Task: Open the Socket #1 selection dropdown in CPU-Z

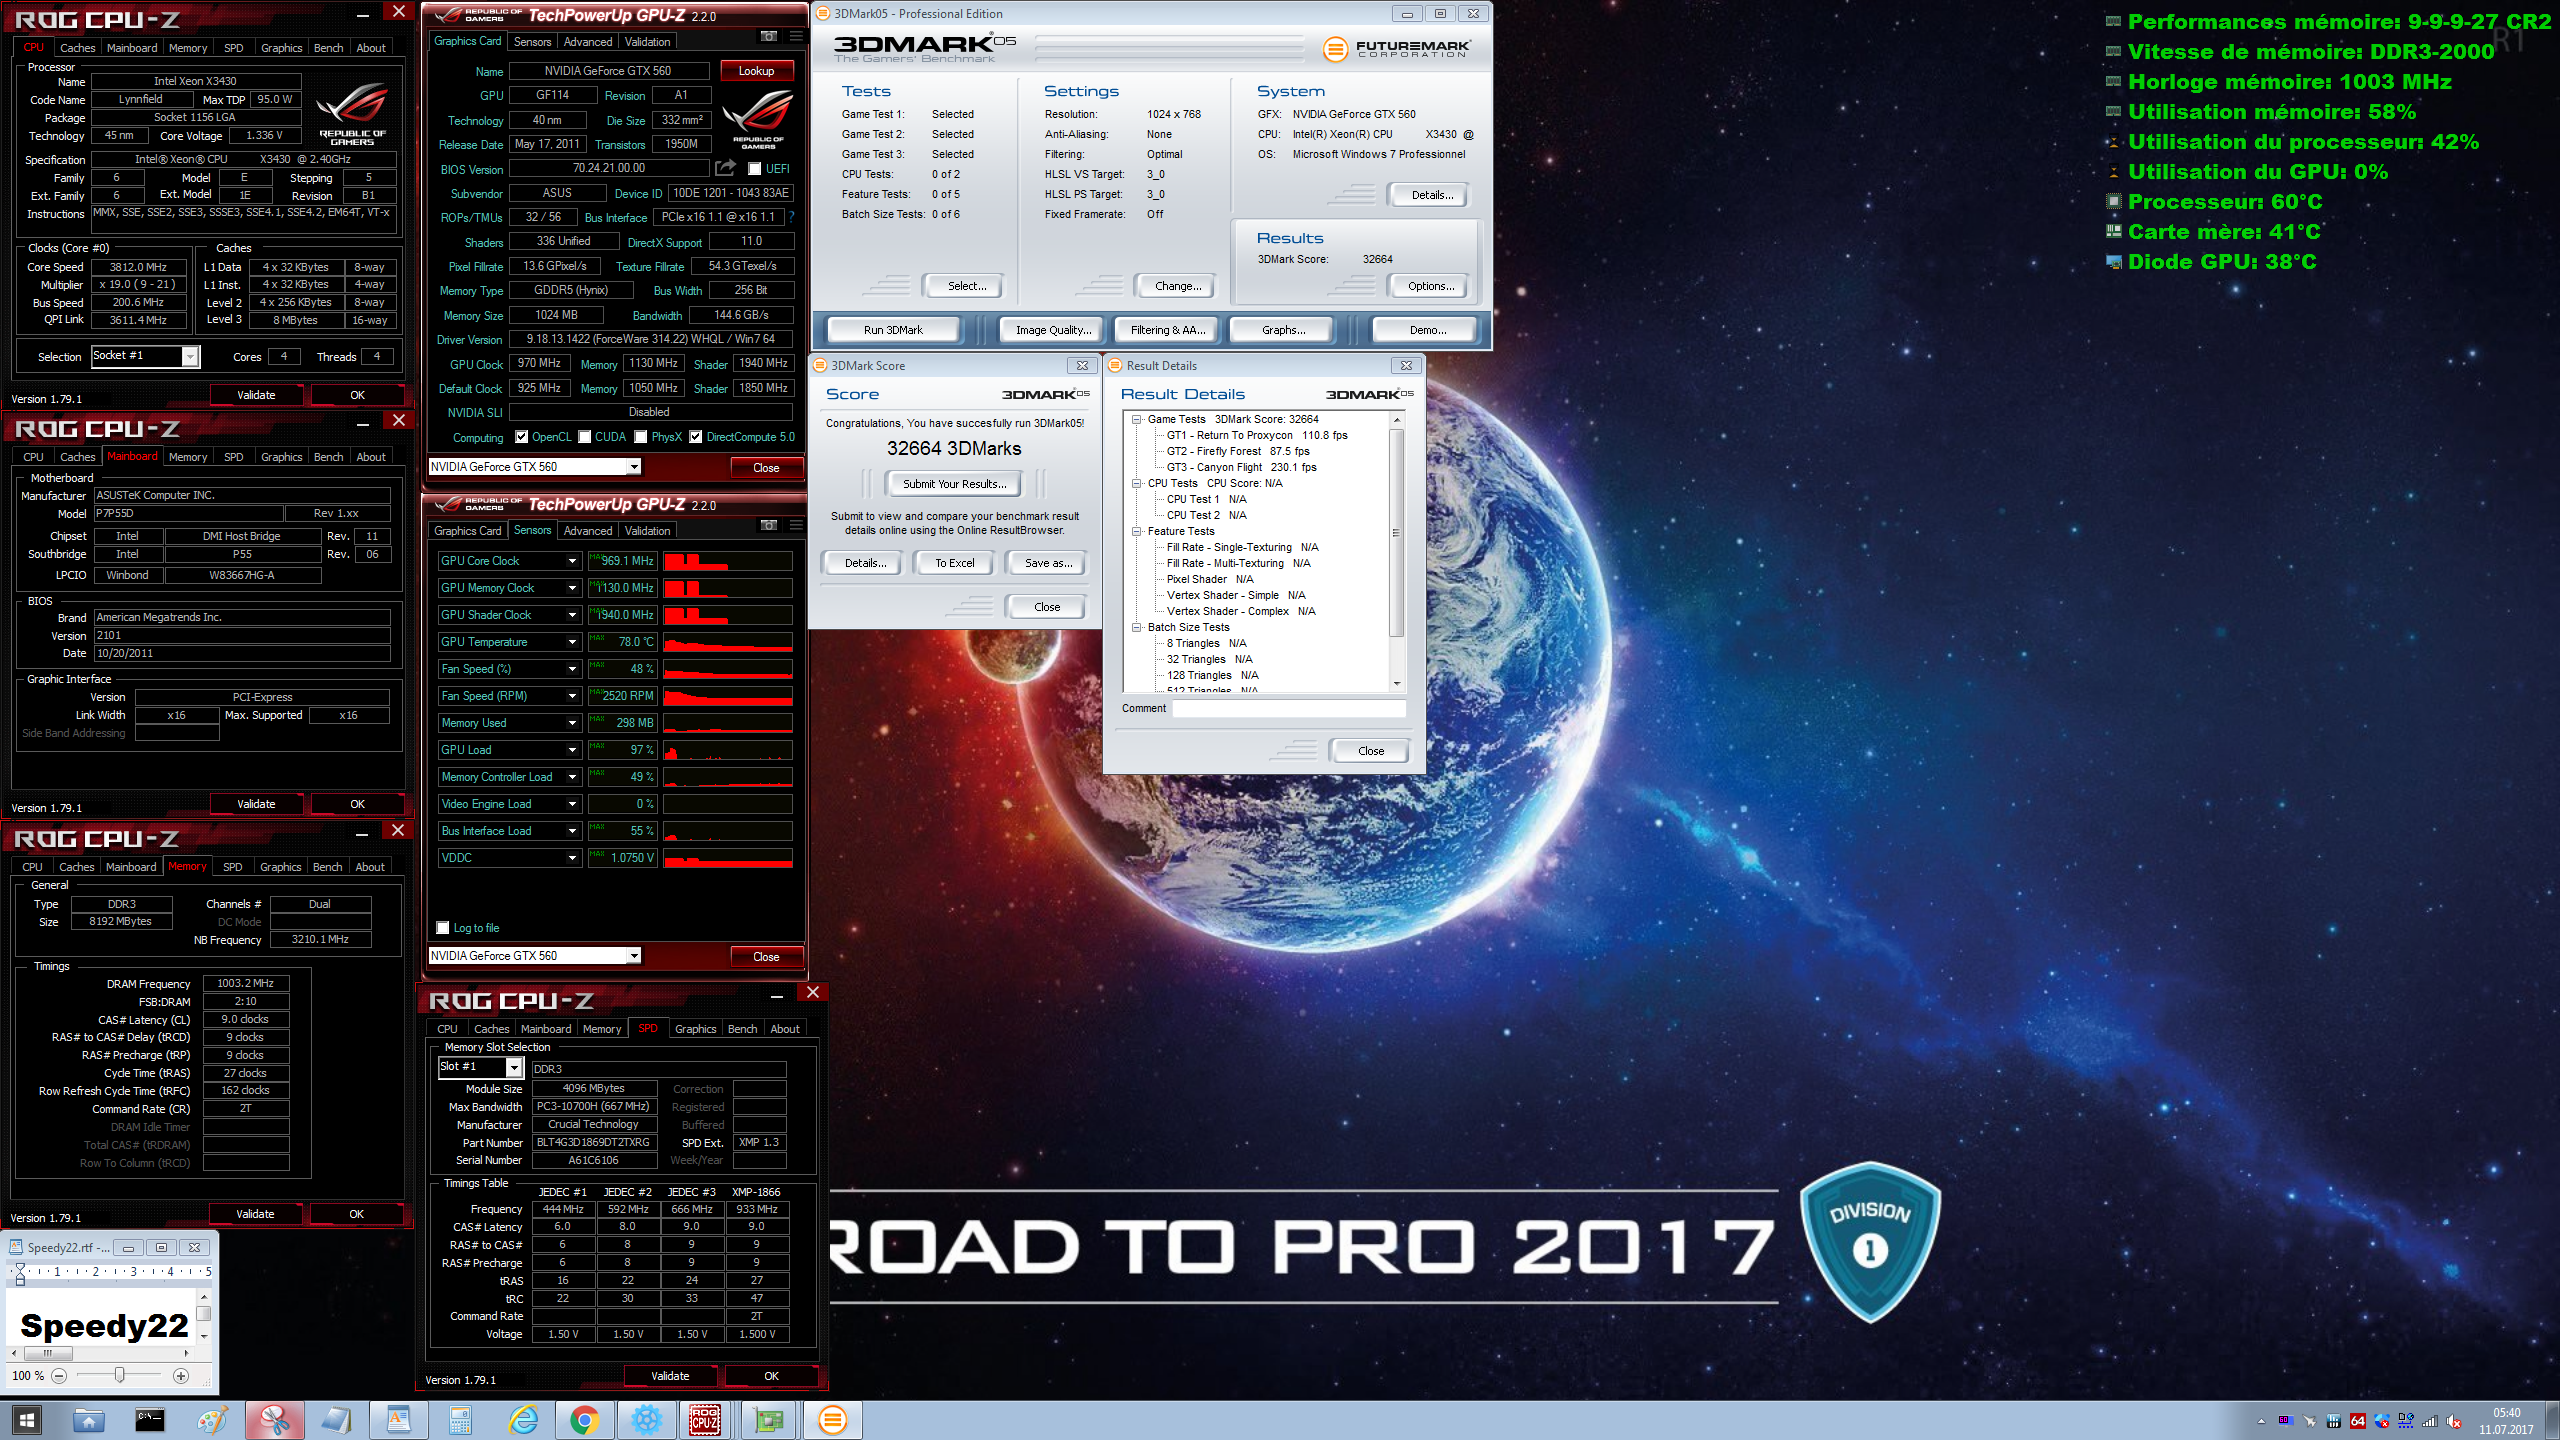Action: pos(190,356)
